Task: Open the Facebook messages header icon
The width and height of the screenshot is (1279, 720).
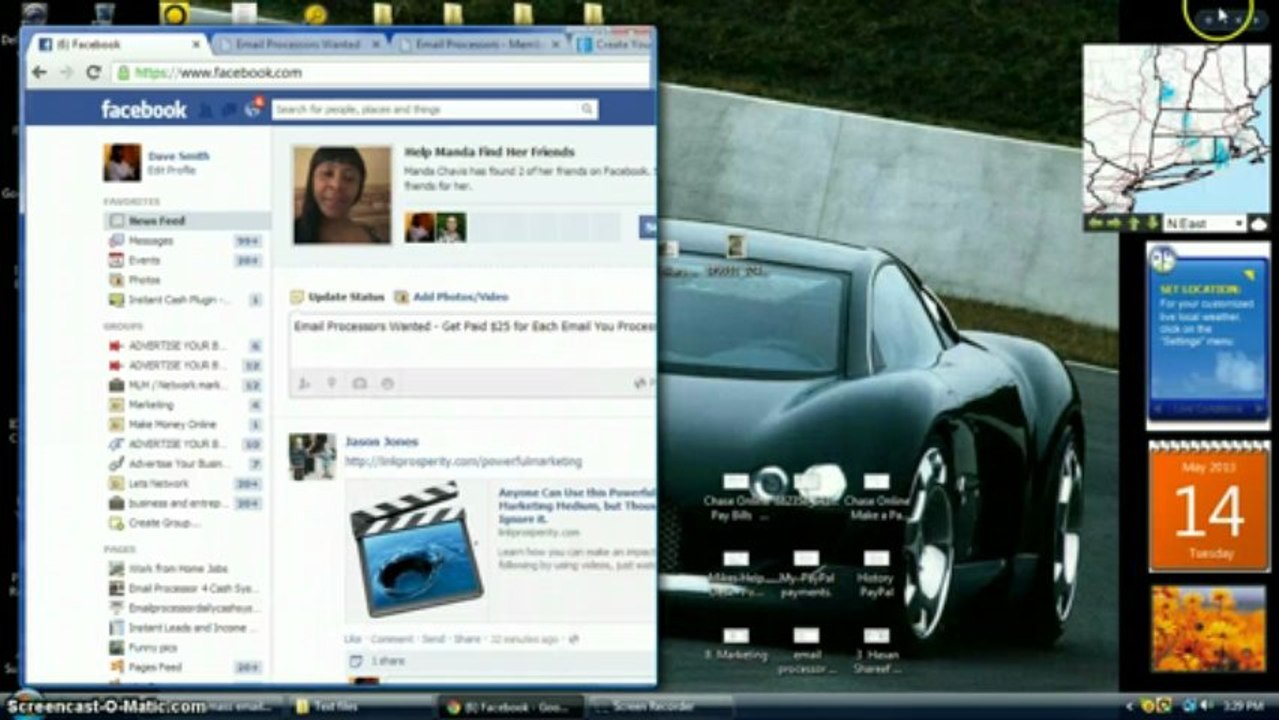Action: [229, 109]
